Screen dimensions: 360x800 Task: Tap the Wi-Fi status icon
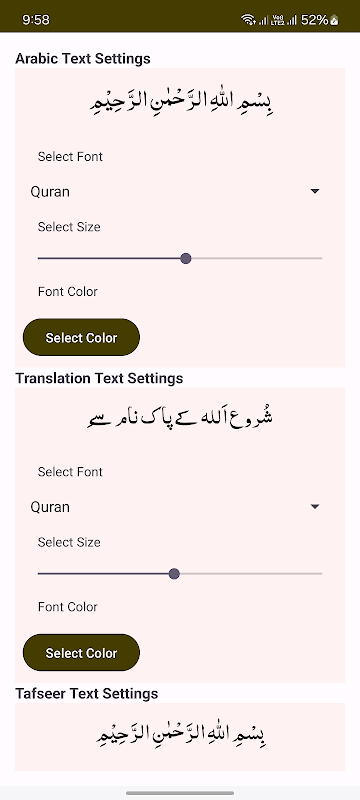coord(248,20)
